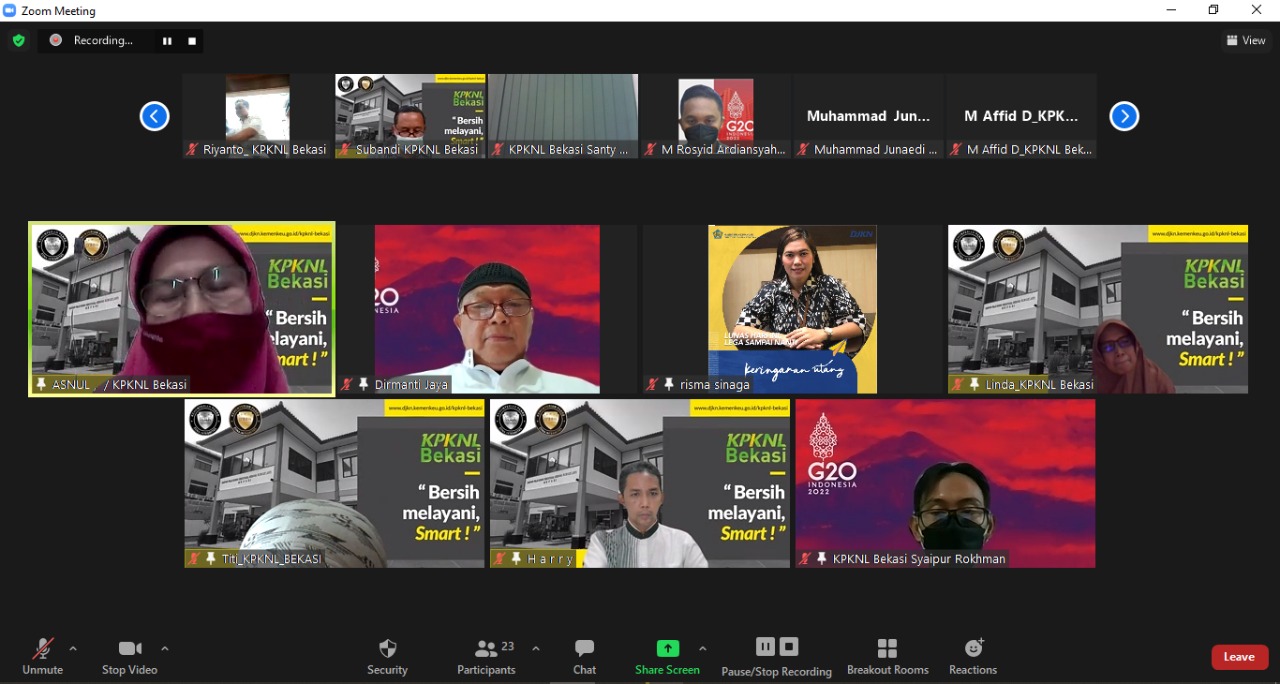This screenshot has width=1280, height=684.
Task: Open the View layout menu
Action: pyautogui.click(x=1246, y=41)
